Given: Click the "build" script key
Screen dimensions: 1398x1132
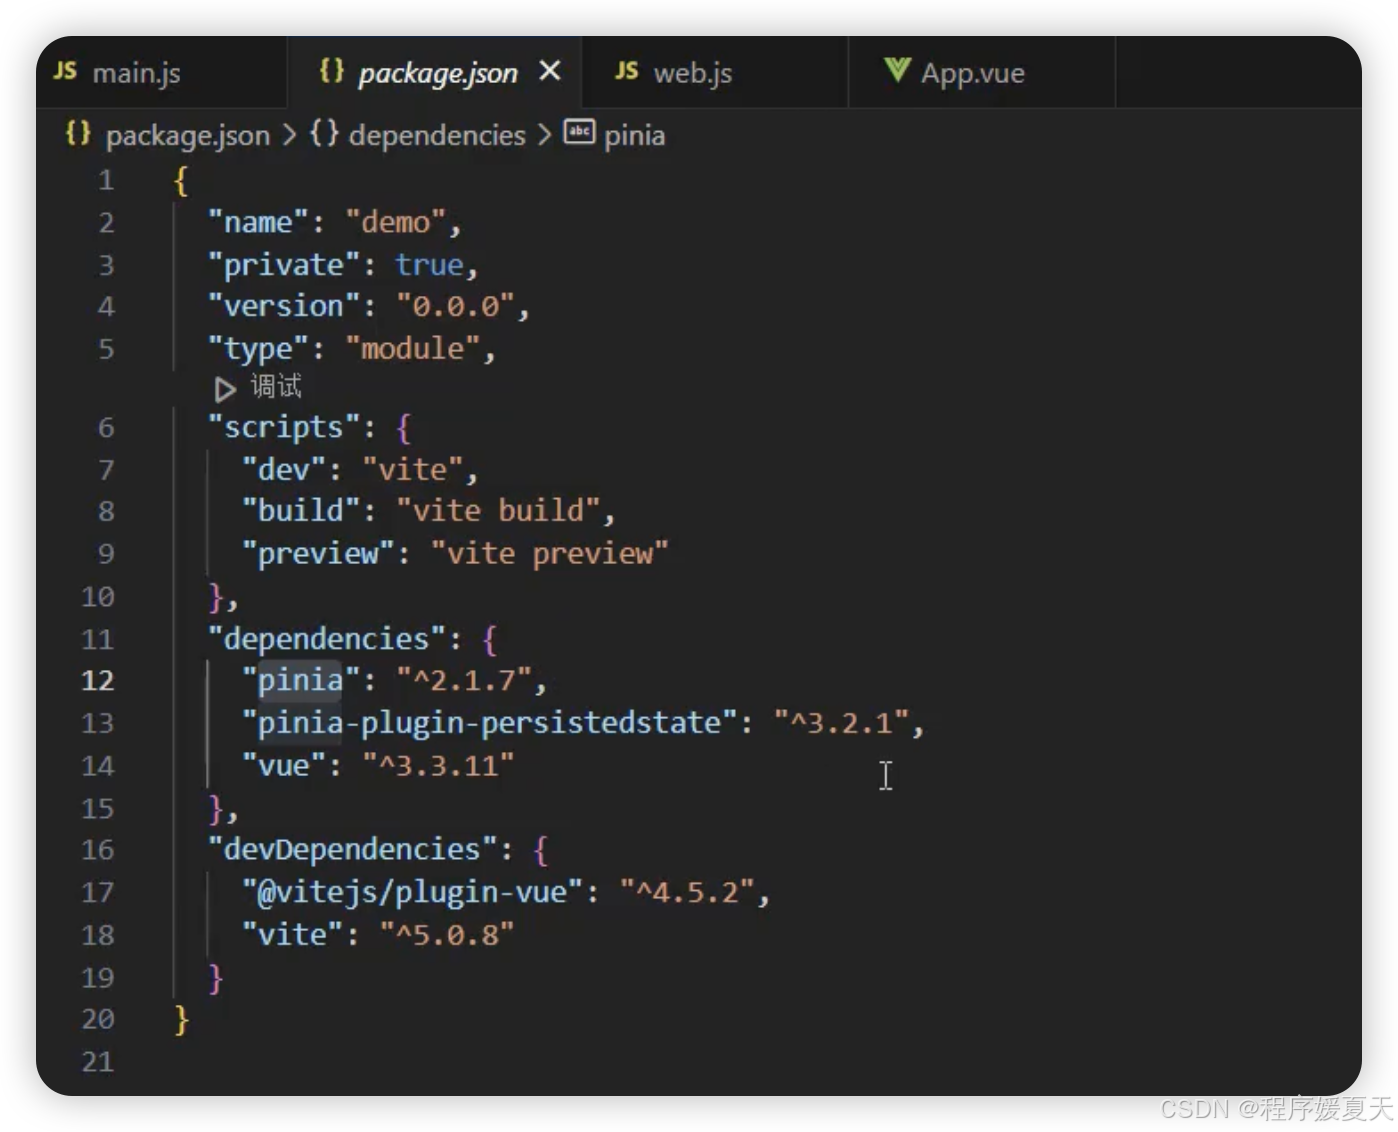Looking at the screenshot, I should coord(300,511).
